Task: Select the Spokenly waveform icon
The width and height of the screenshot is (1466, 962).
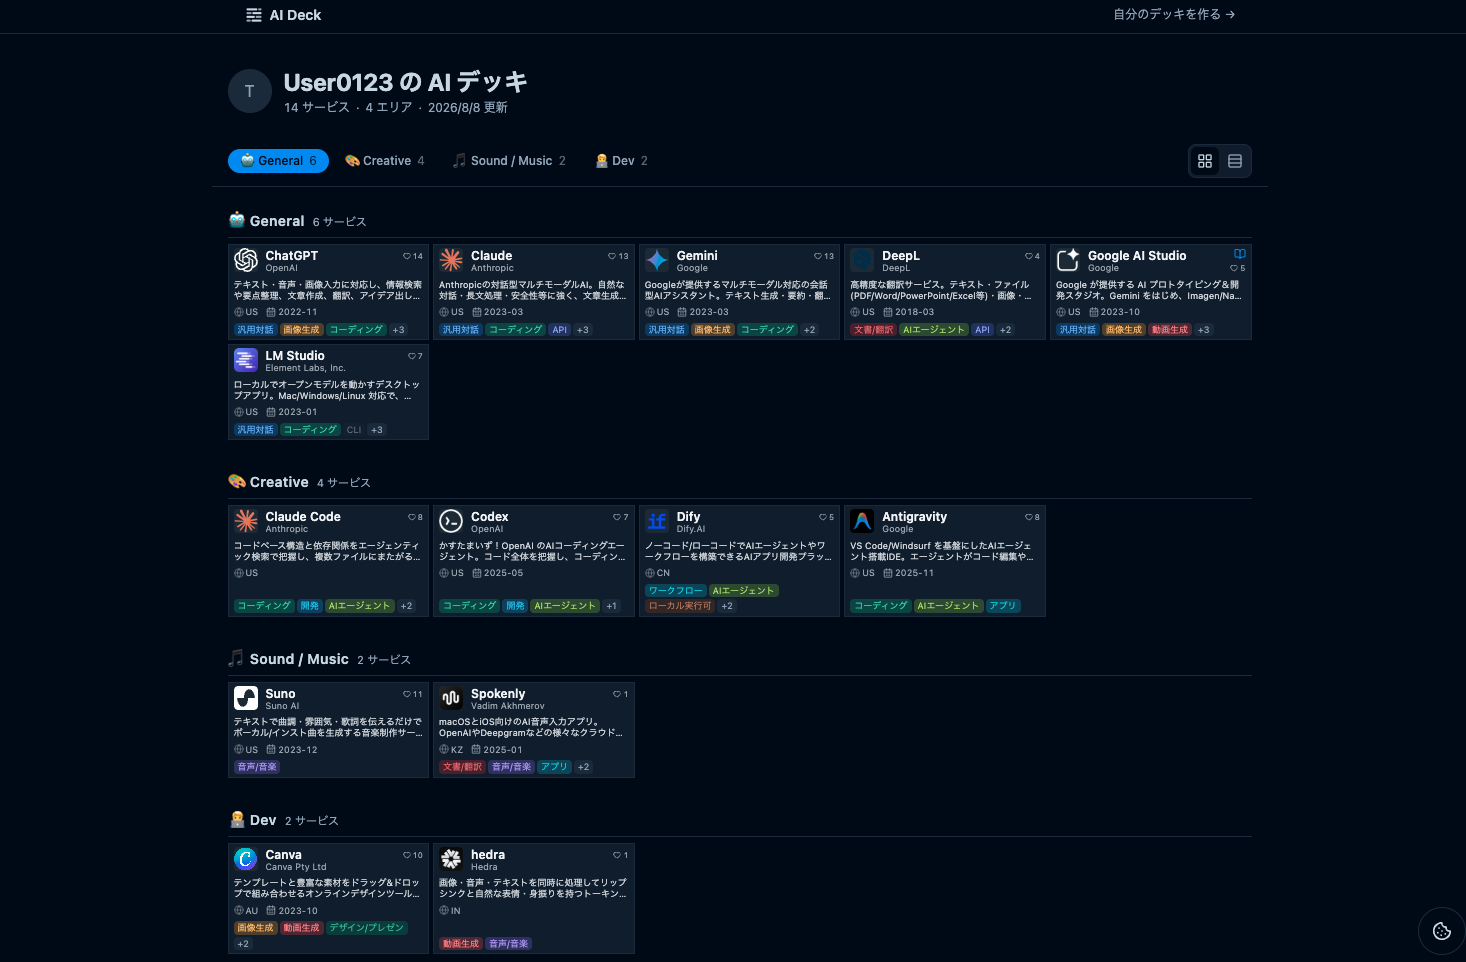Action: 451,698
